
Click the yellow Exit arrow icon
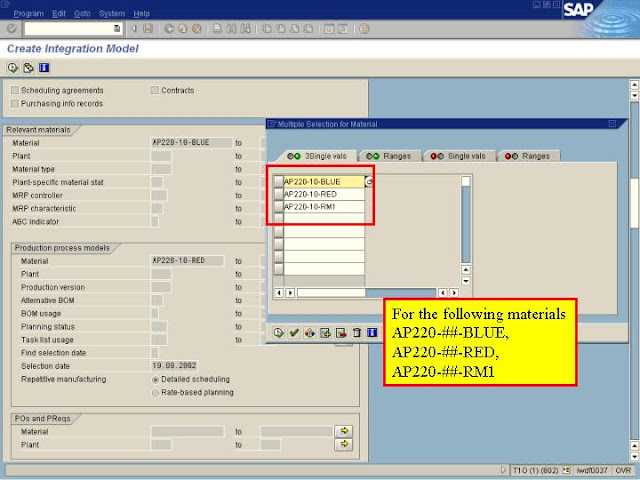click(183, 29)
